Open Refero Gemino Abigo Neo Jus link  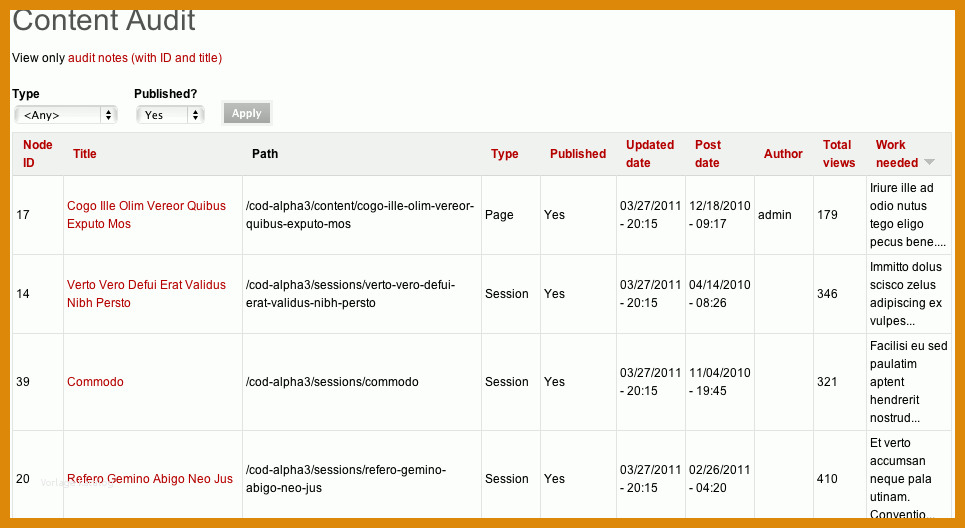click(150, 479)
